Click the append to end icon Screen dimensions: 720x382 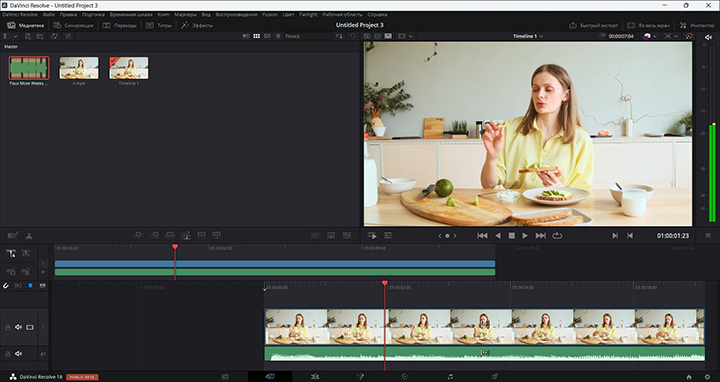154,235
